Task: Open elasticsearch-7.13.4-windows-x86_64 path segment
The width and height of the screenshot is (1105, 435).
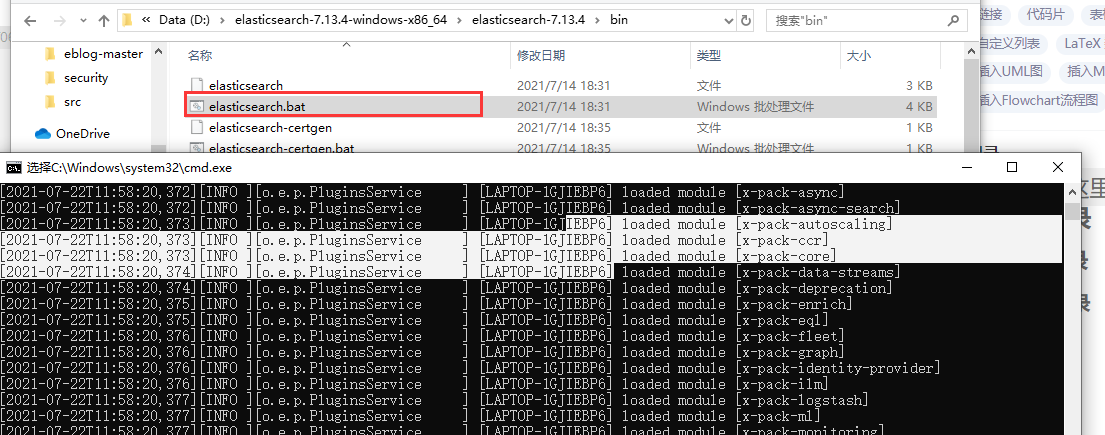Action: coord(341,20)
